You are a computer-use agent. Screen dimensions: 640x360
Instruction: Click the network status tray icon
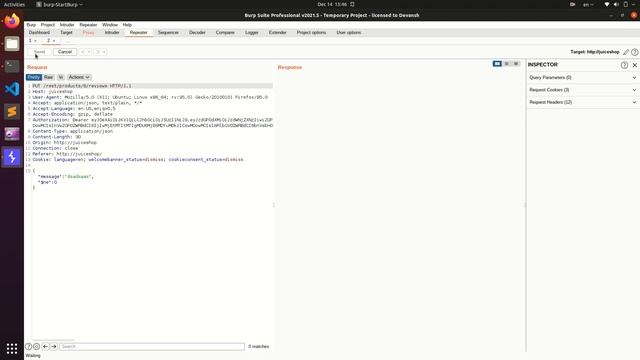(607, 4)
